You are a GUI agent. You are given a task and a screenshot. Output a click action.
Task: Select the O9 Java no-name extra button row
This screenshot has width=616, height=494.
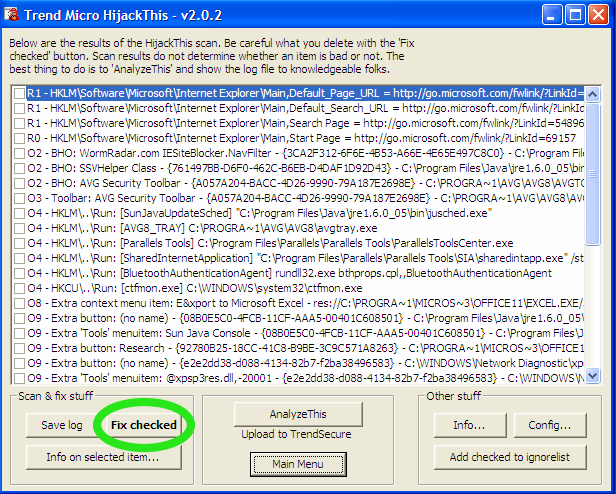[x=305, y=318]
